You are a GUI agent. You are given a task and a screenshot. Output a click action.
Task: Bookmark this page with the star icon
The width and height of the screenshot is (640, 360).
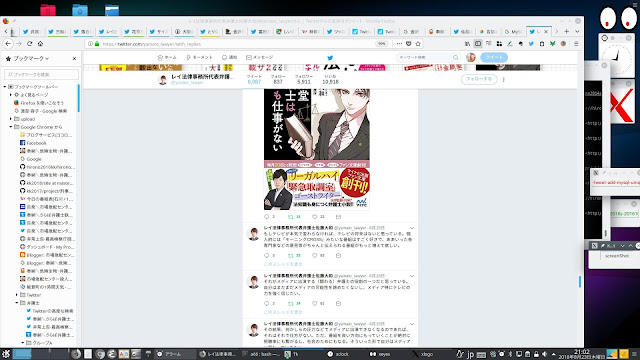(x=418, y=44)
